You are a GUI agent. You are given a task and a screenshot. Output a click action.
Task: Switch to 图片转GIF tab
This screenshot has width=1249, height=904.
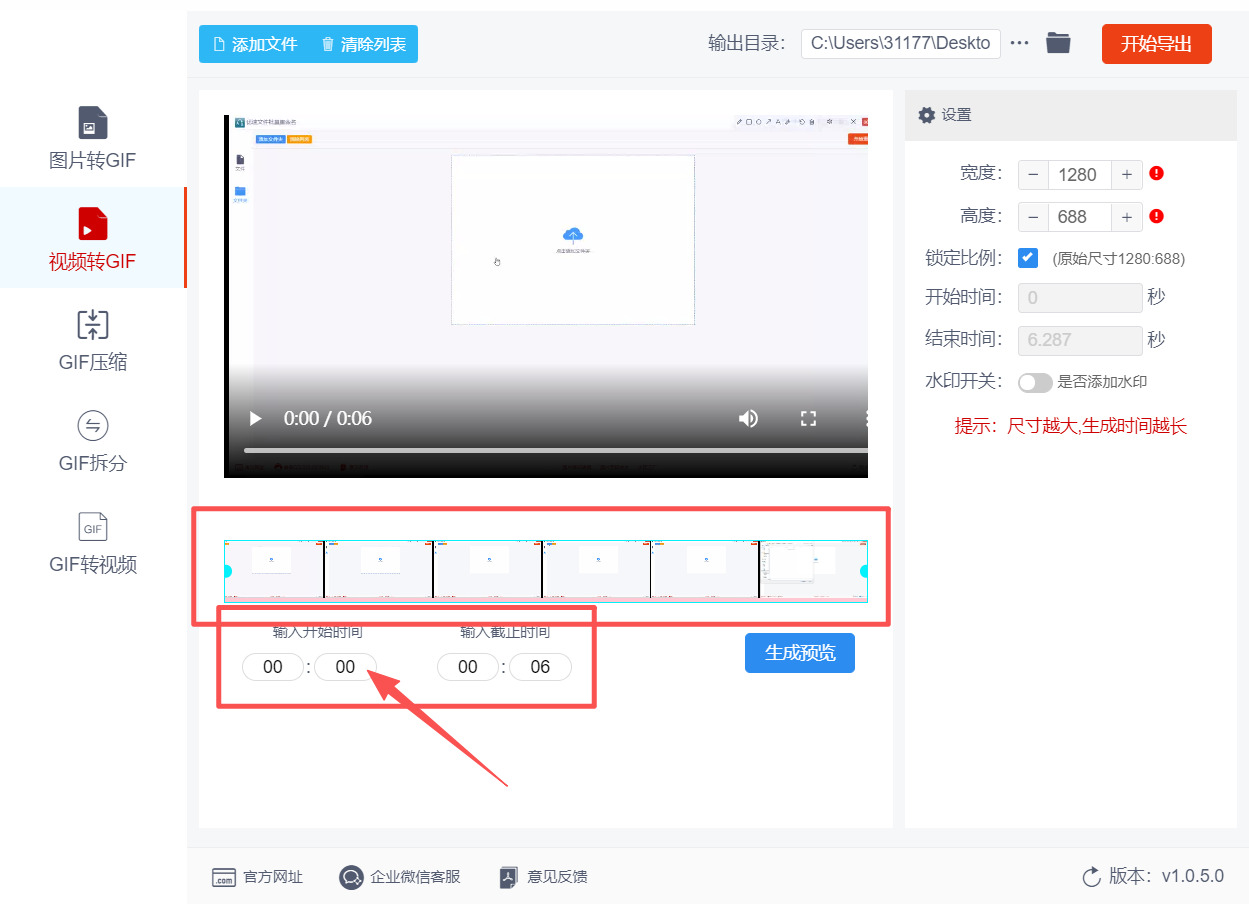92,138
